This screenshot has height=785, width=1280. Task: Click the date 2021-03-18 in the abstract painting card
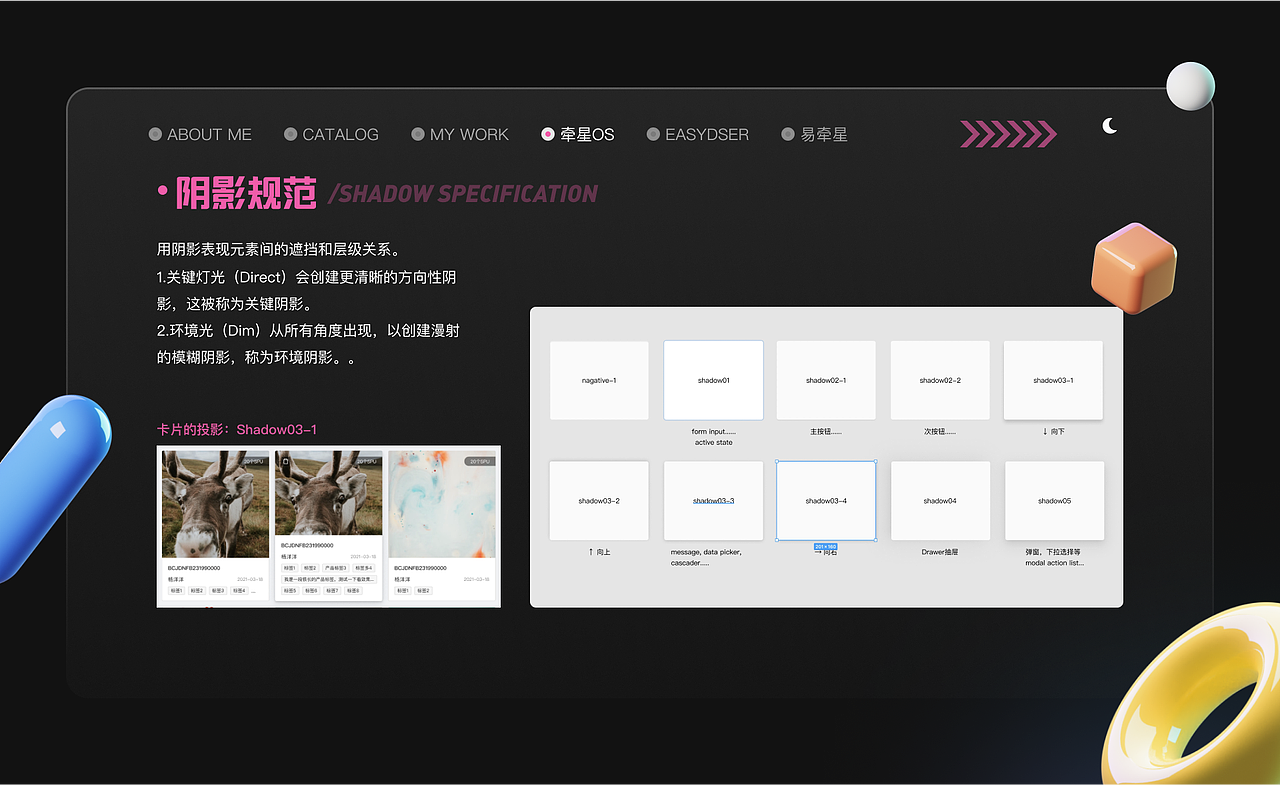click(477, 579)
